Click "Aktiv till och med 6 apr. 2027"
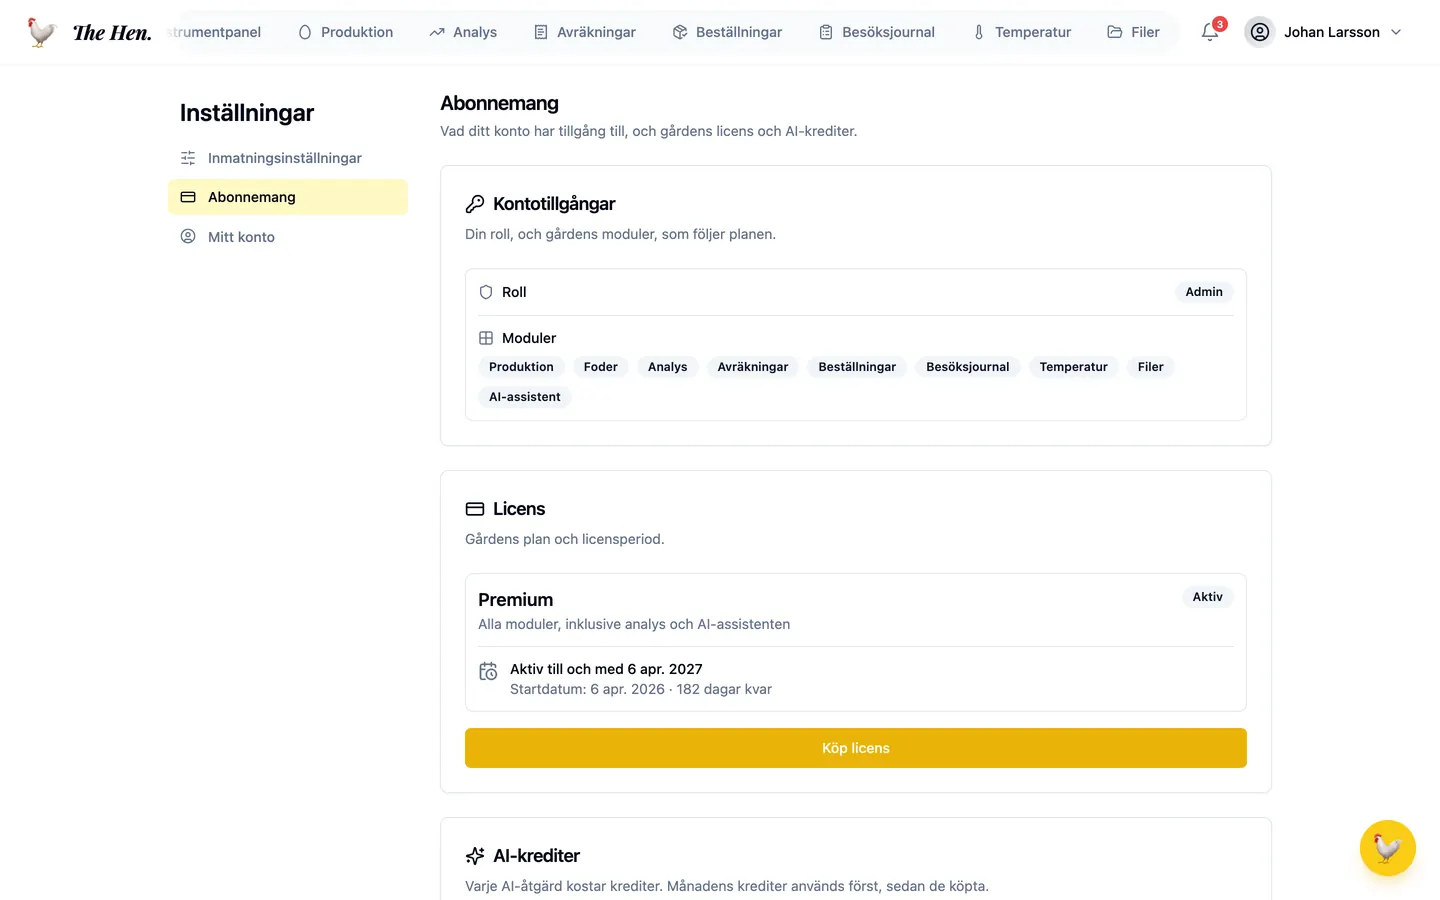The height and width of the screenshot is (900, 1440). coord(606,669)
